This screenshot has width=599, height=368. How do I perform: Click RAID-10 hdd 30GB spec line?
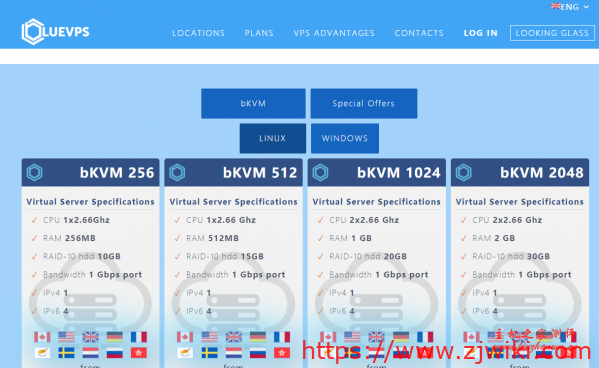point(511,256)
